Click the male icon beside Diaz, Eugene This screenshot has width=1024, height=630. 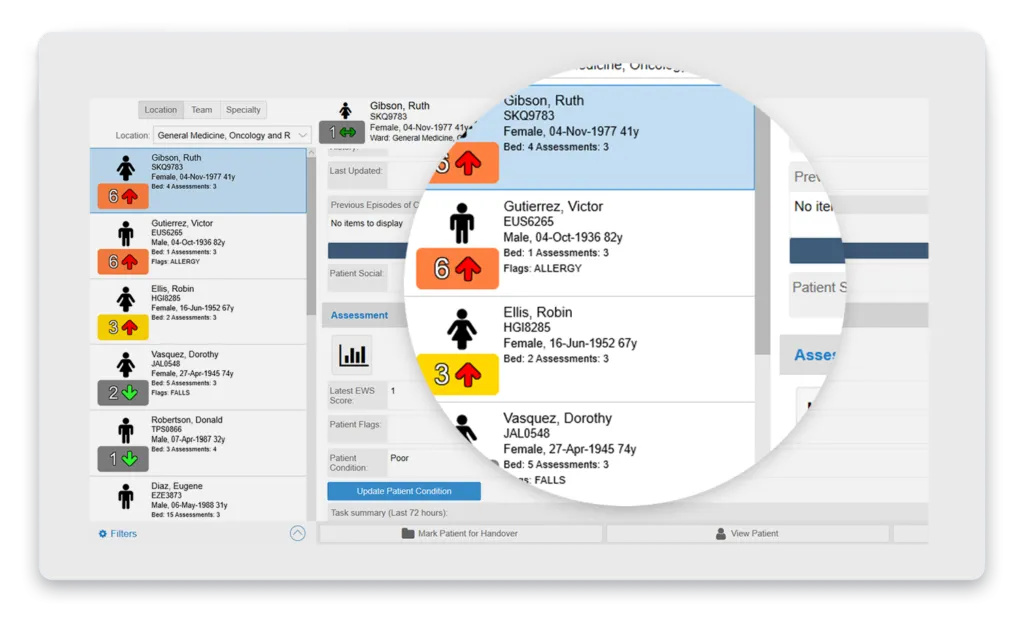tap(125, 496)
